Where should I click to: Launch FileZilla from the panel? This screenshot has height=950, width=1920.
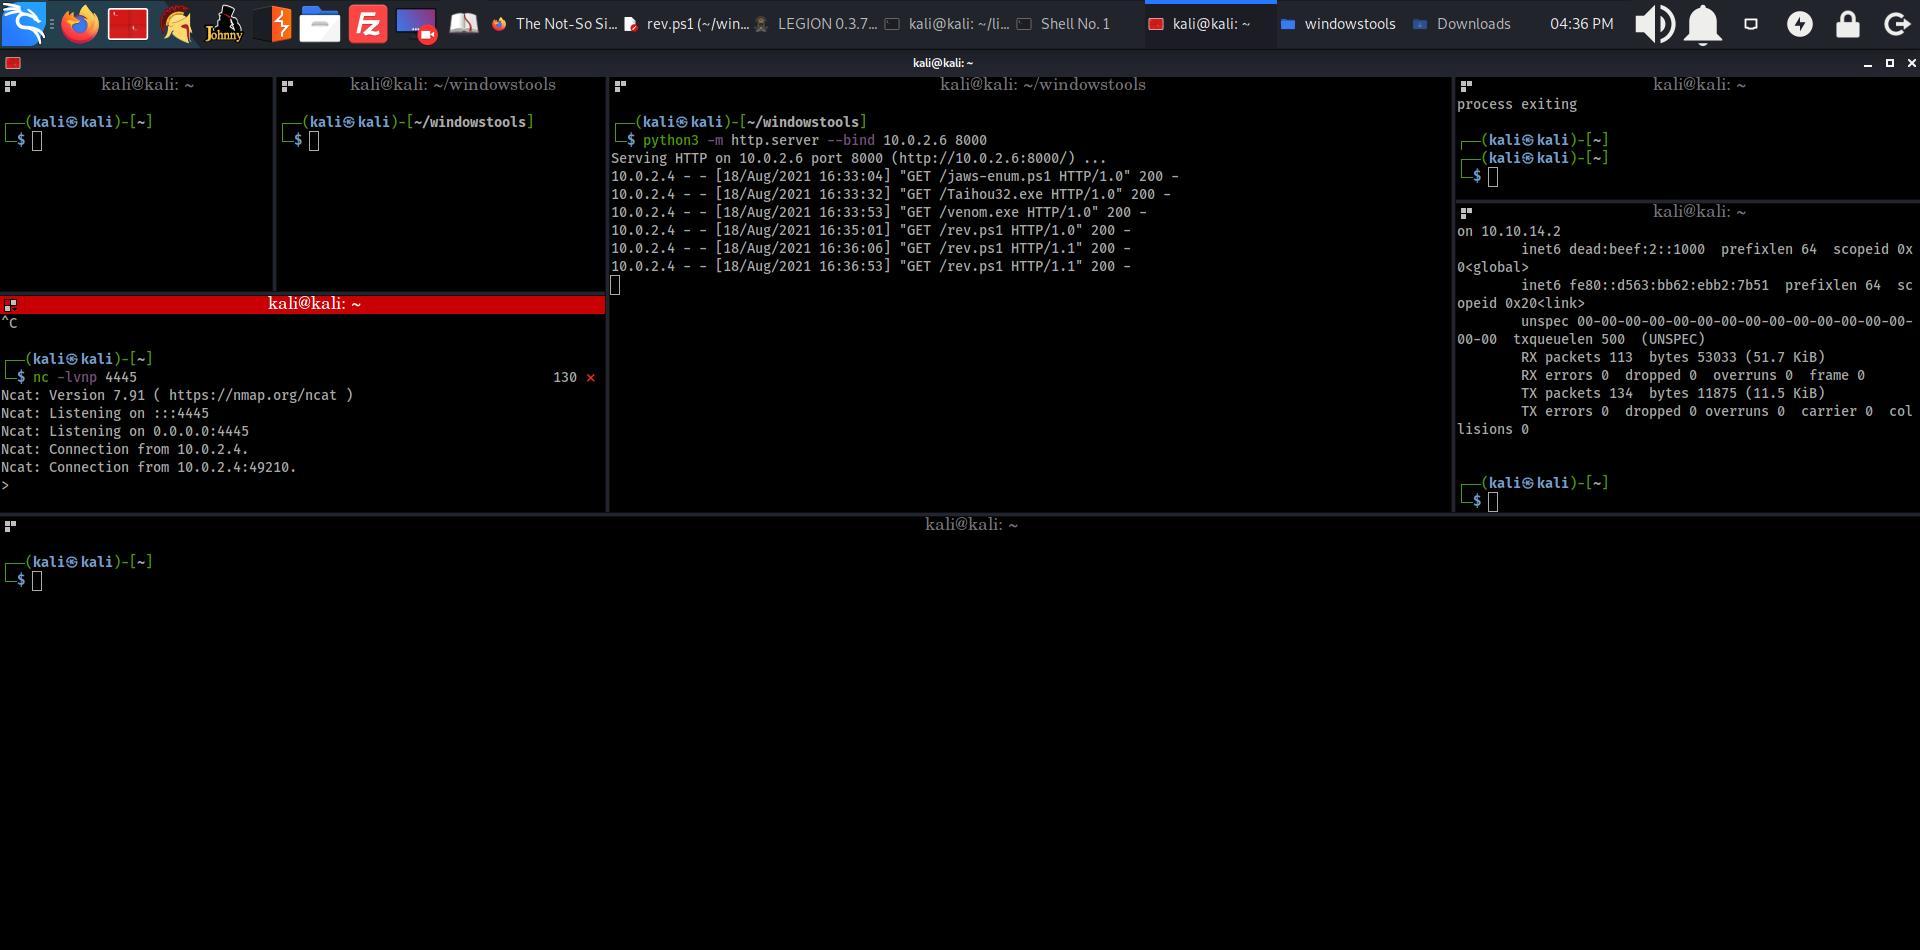coord(368,24)
